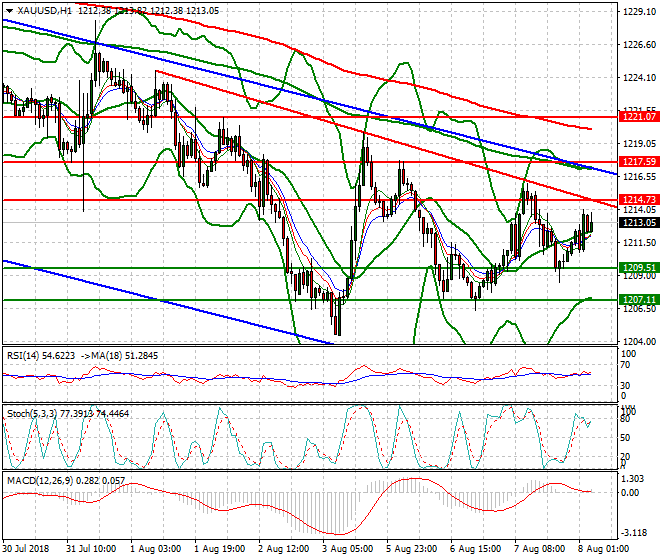Image resolution: width=660 pixels, height=560 pixels.
Task: Click the RSI scale value 70
Action: [625, 365]
